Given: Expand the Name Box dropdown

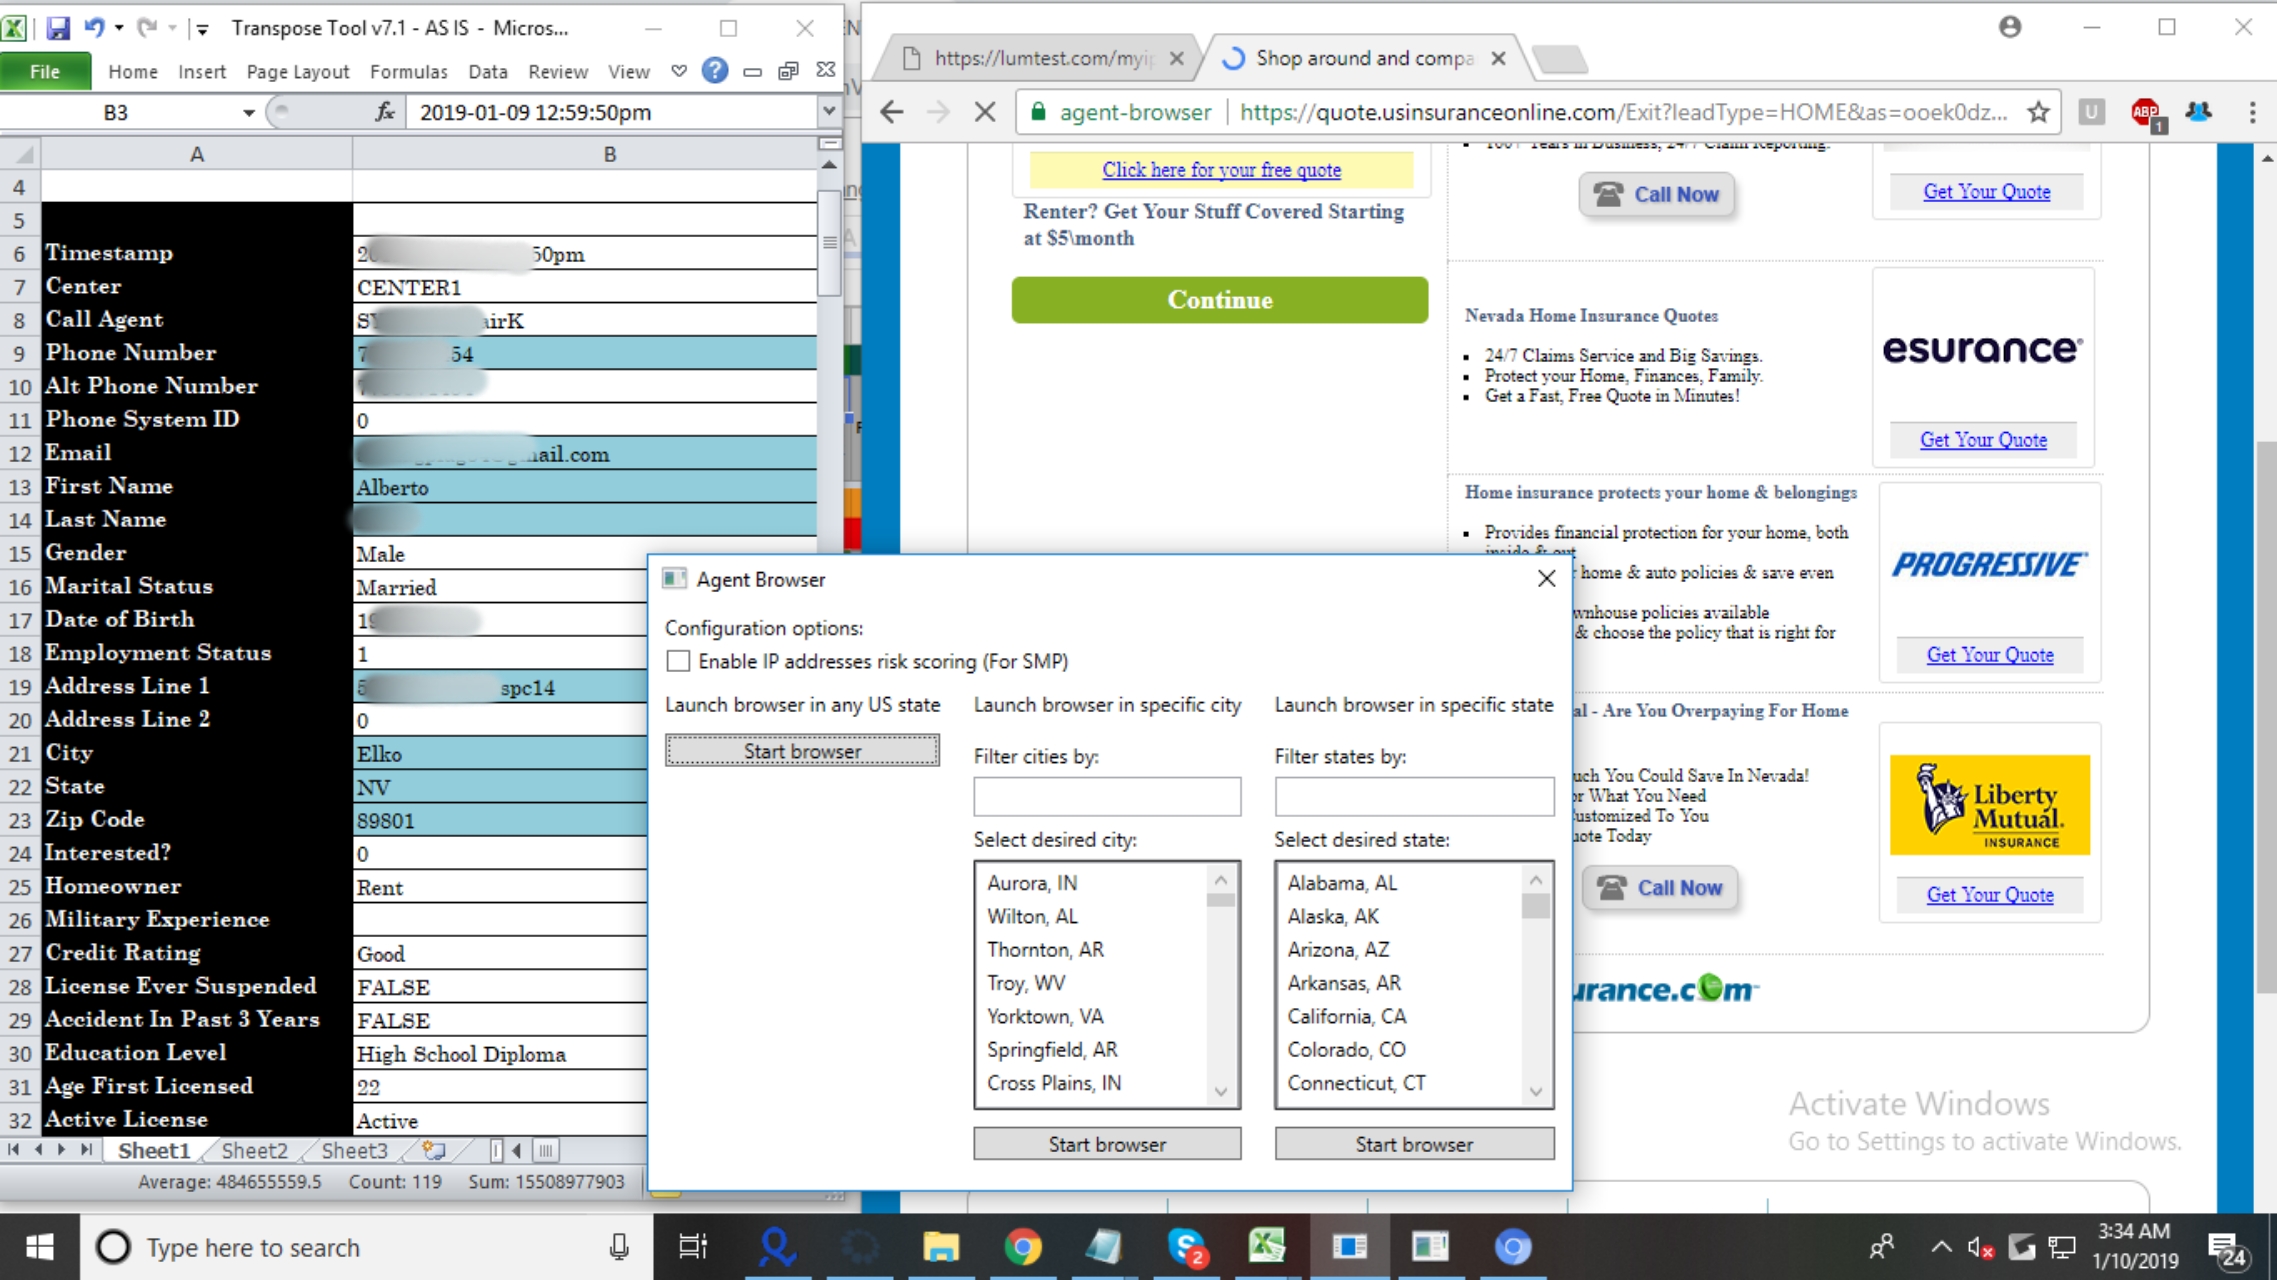Looking at the screenshot, I should click(x=248, y=113).
